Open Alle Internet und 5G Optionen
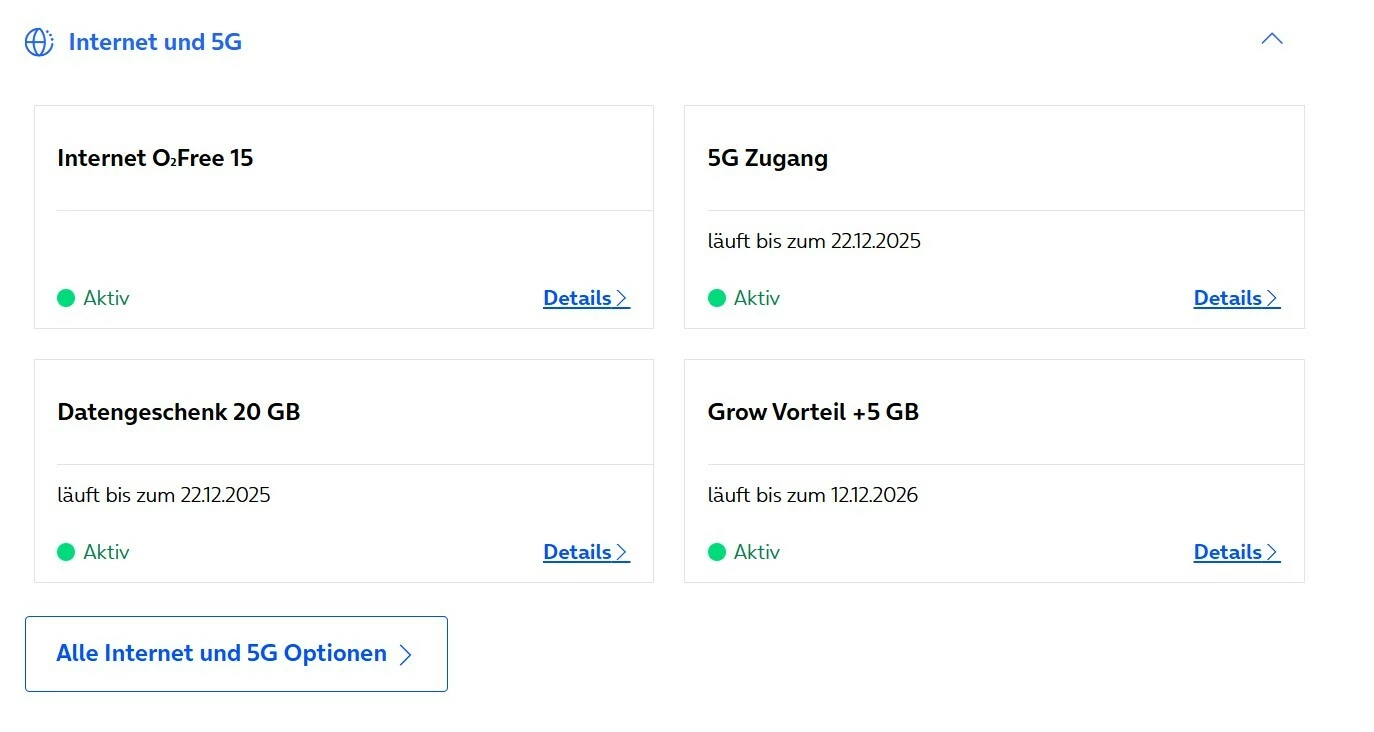Screen dimensions: 1374x732 pos(236,654)
